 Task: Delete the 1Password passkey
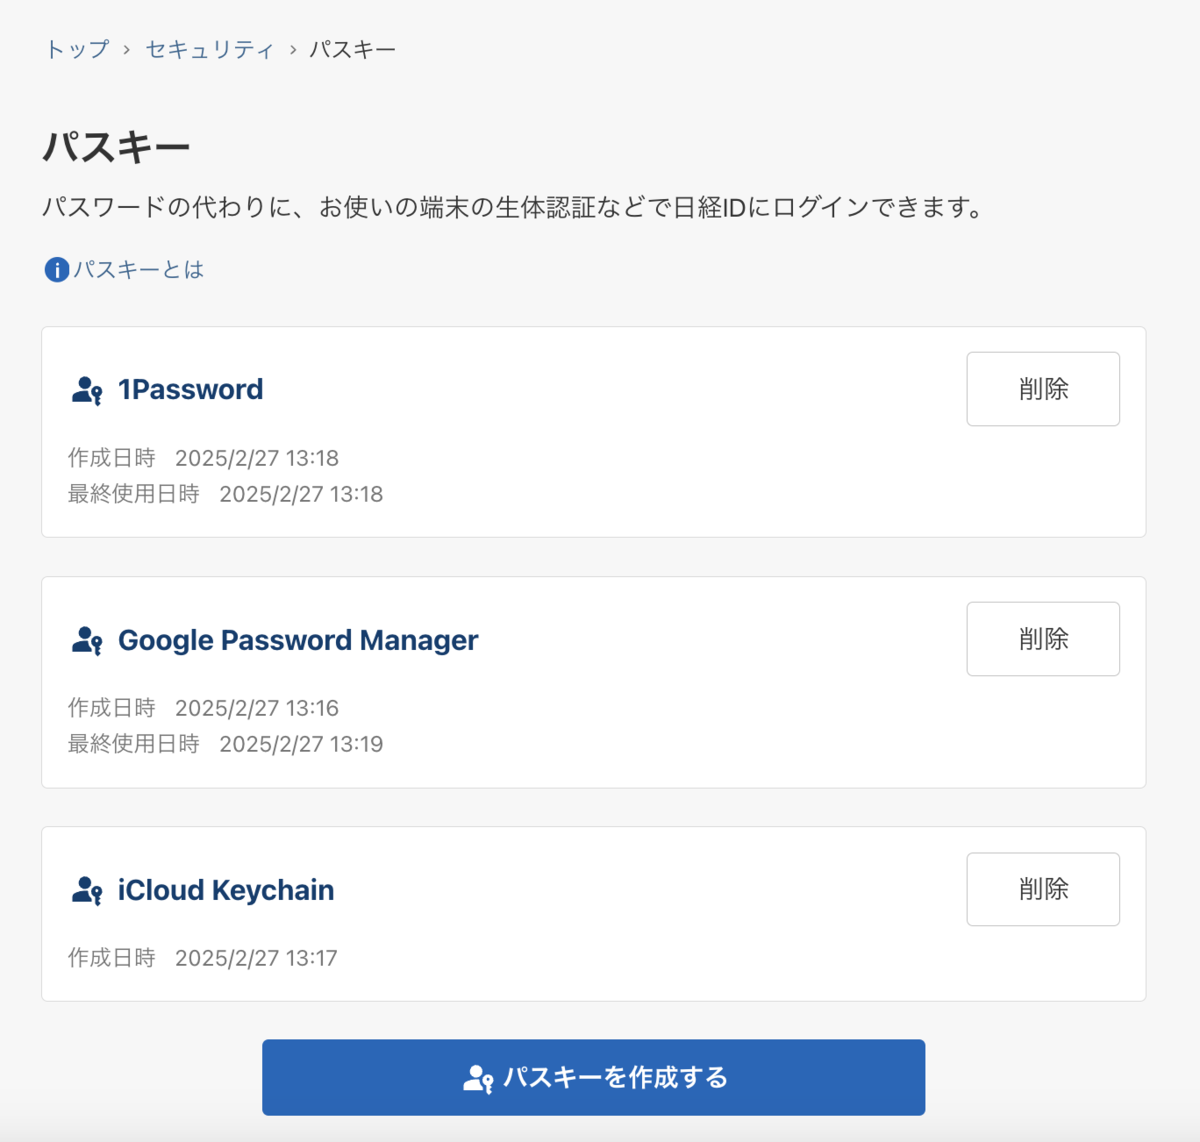(x=1042, y=389)
